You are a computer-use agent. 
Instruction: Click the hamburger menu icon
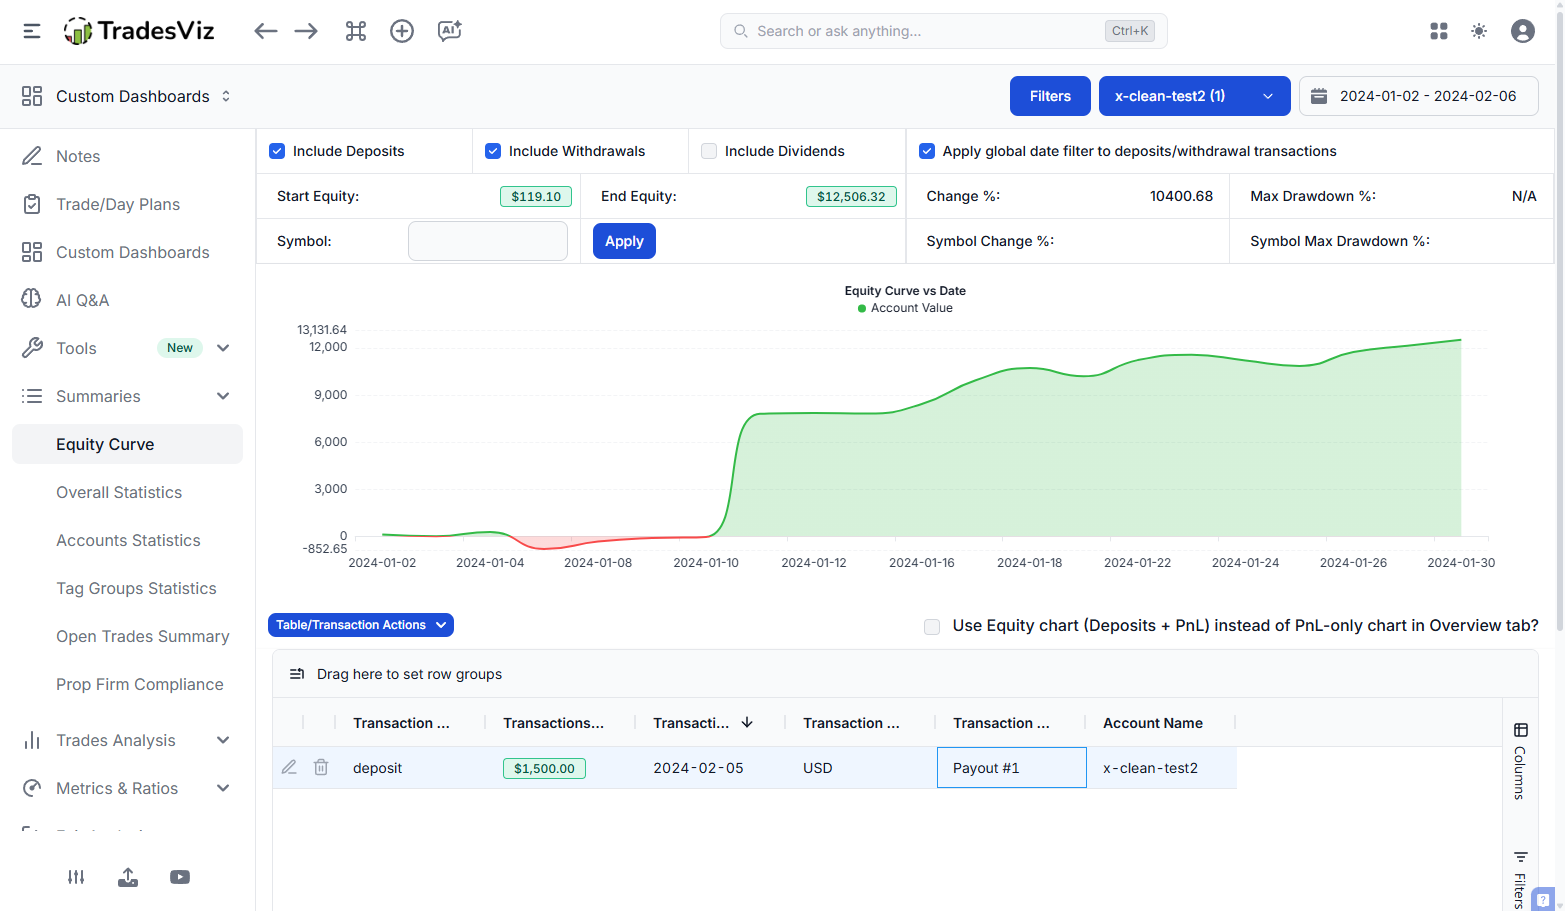[x=32, y=31]
